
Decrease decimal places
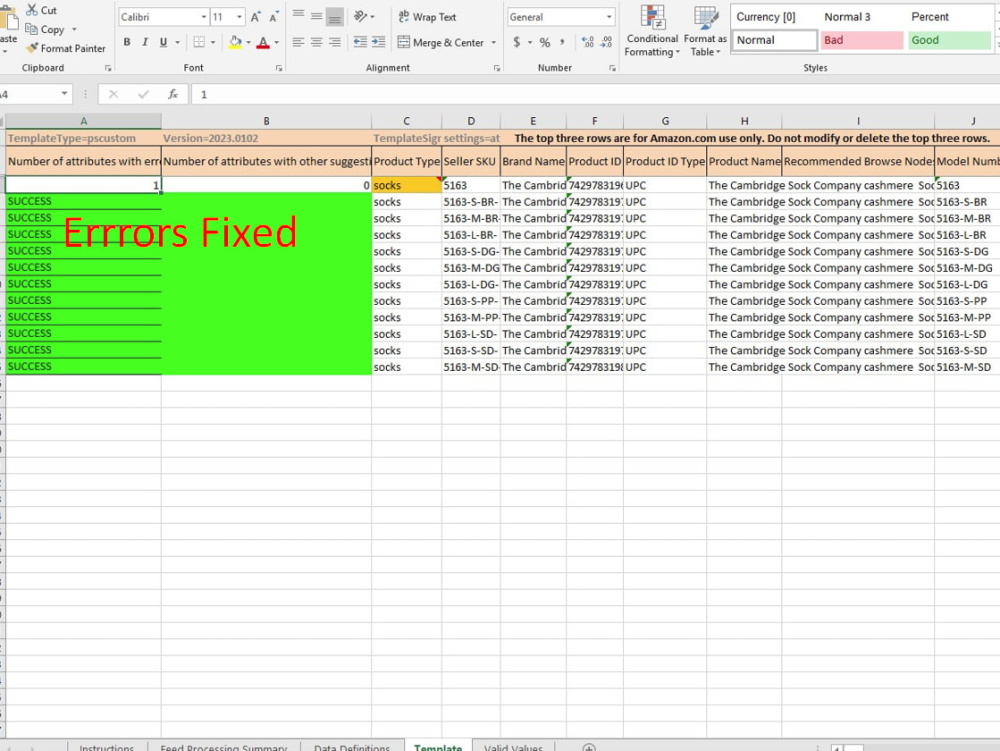[606, 42]
